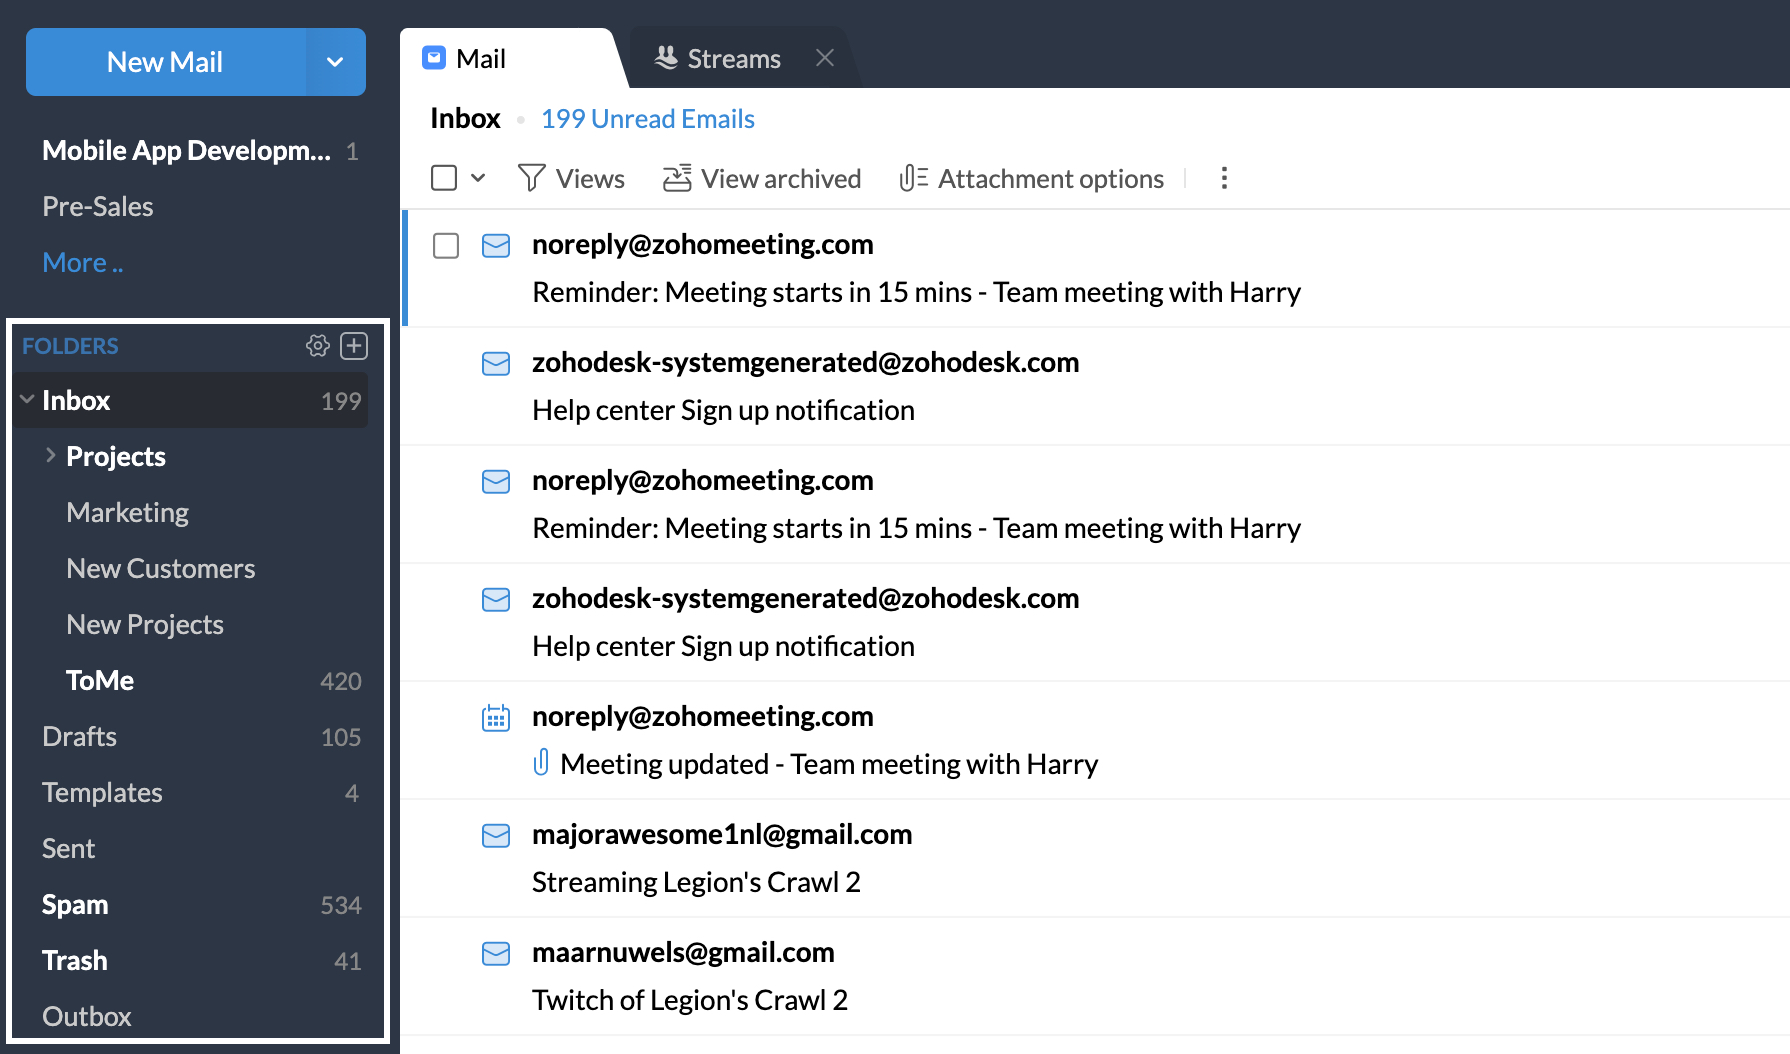Open Attachment options

[913, 178]
